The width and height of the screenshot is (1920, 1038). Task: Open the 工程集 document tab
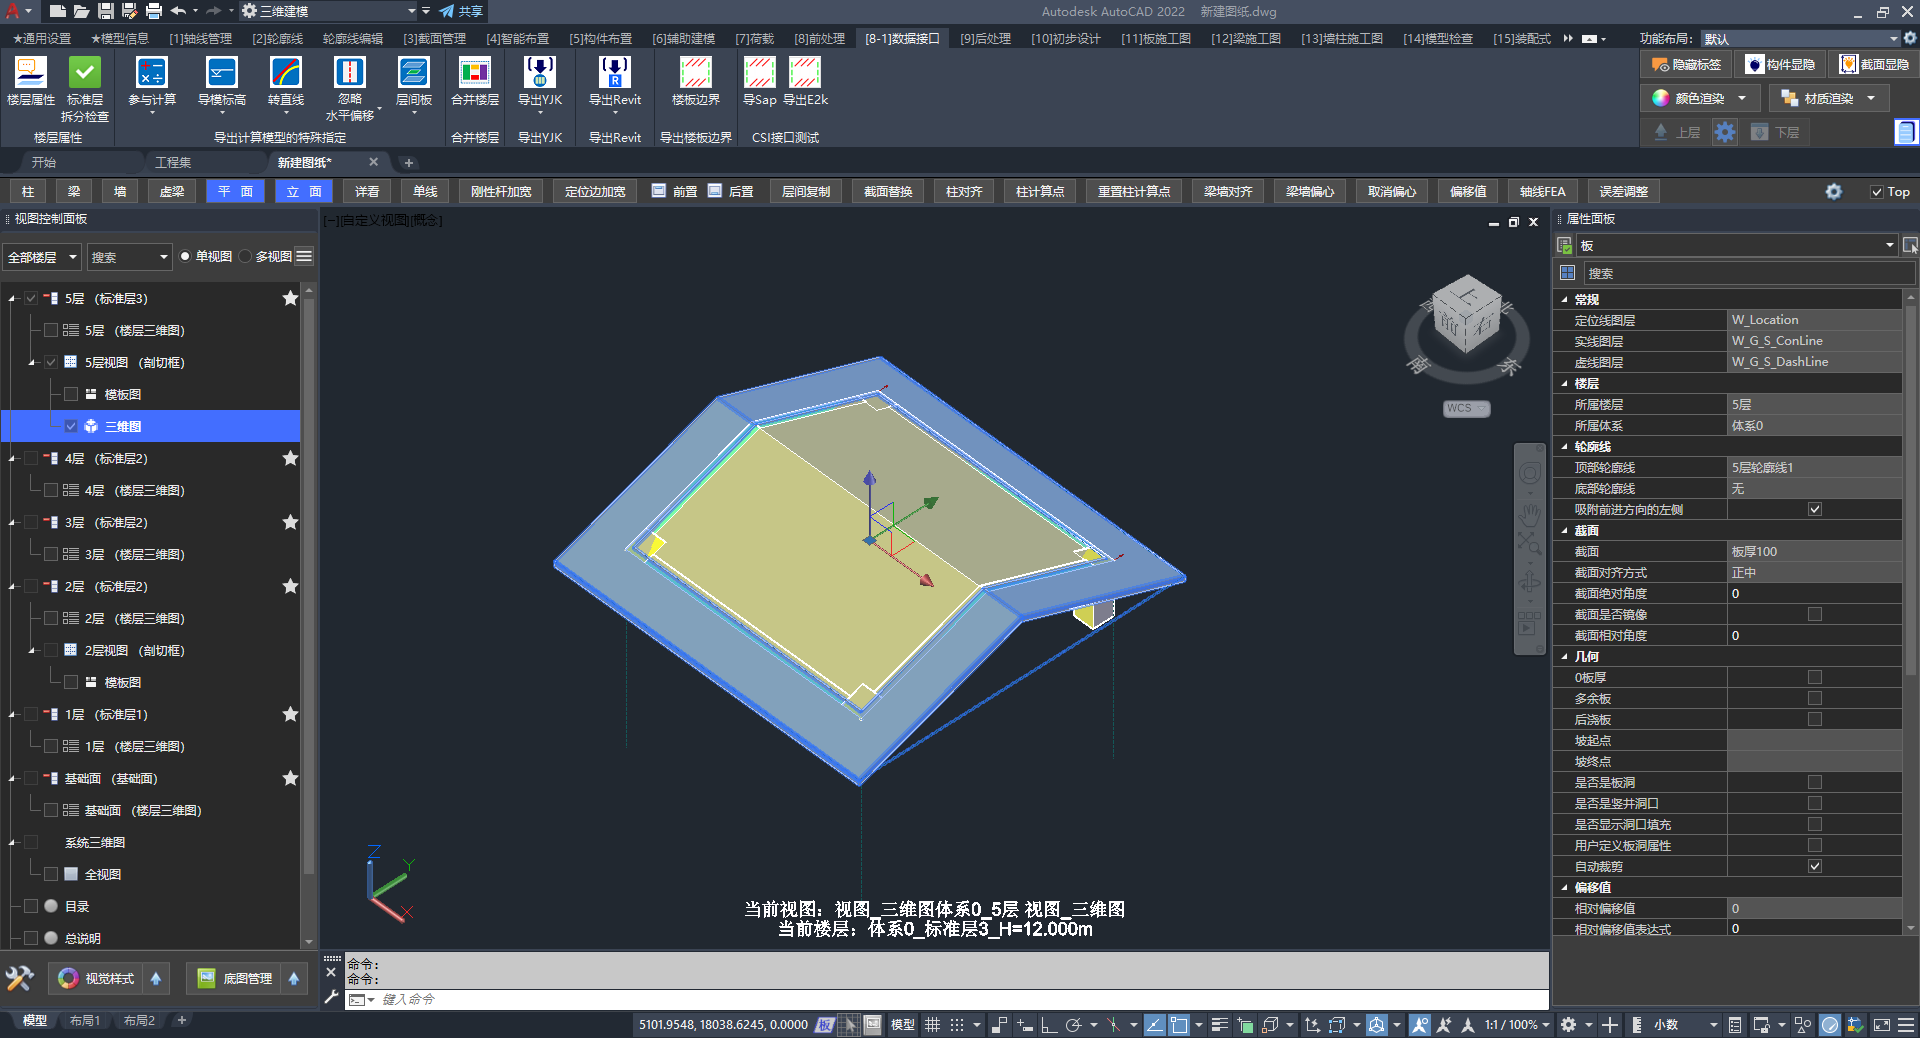(173, 162)
